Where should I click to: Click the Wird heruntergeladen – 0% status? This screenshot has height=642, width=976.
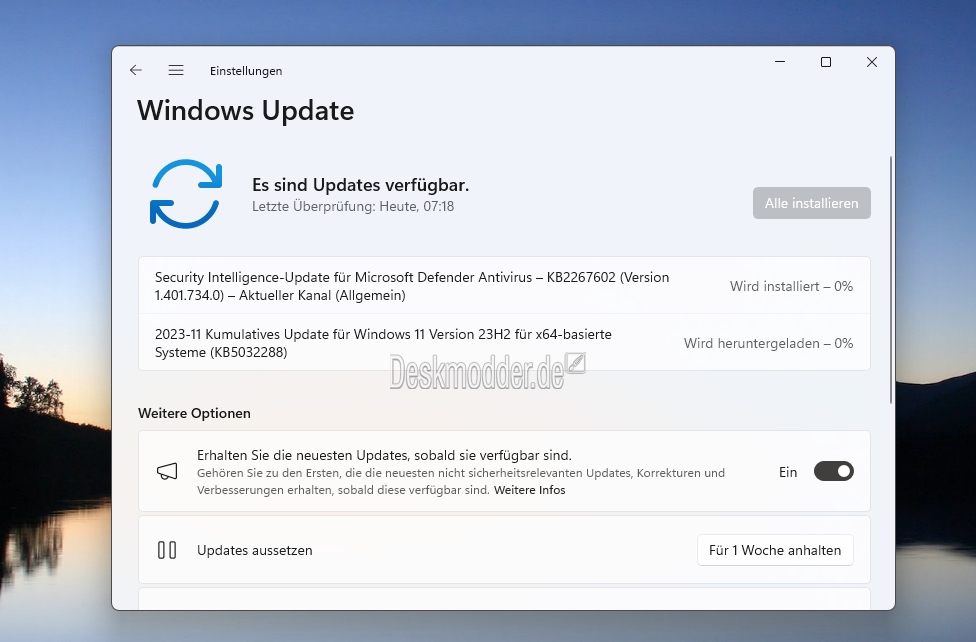point(768,343)
